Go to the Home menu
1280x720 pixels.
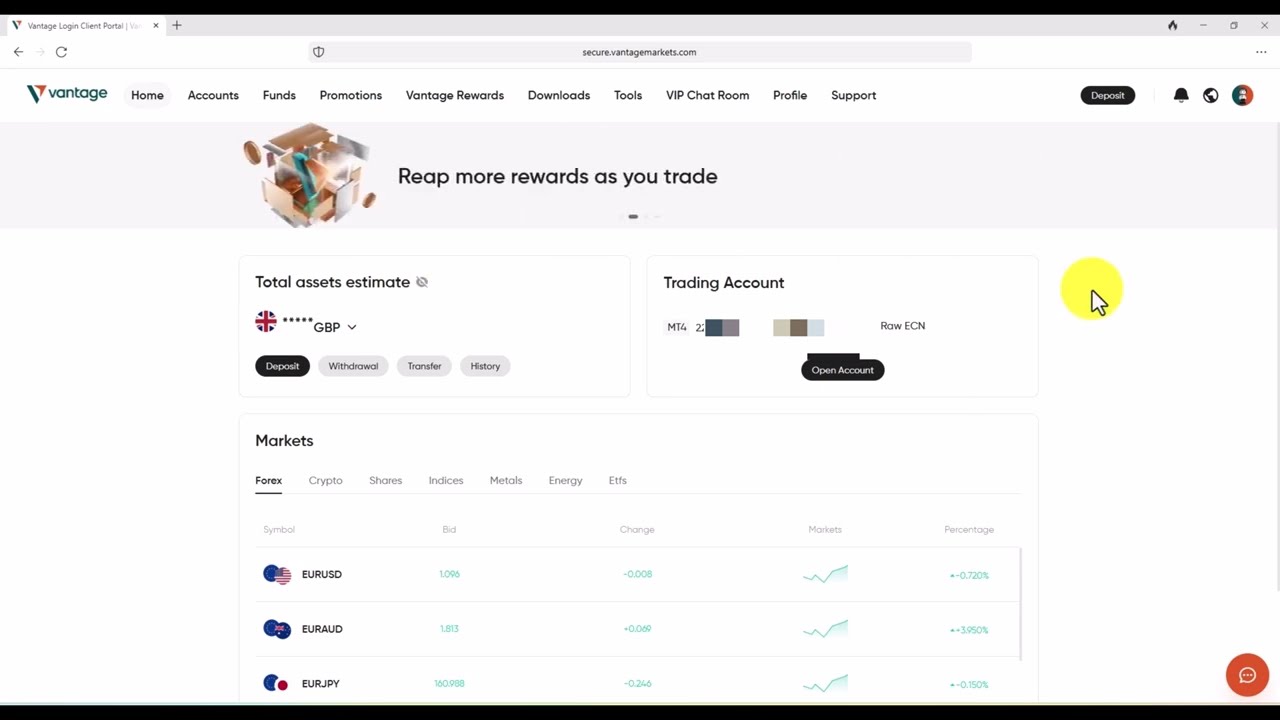click(147, 95)
